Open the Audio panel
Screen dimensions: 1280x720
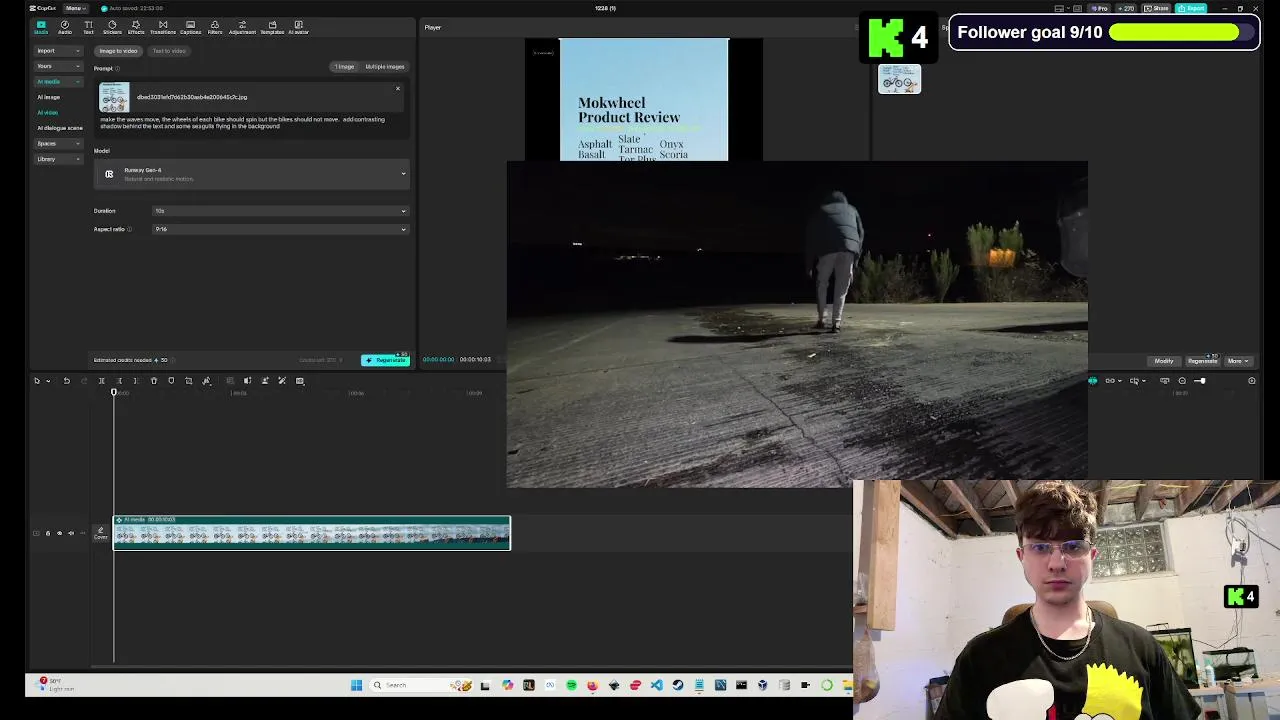pos(65,27)
